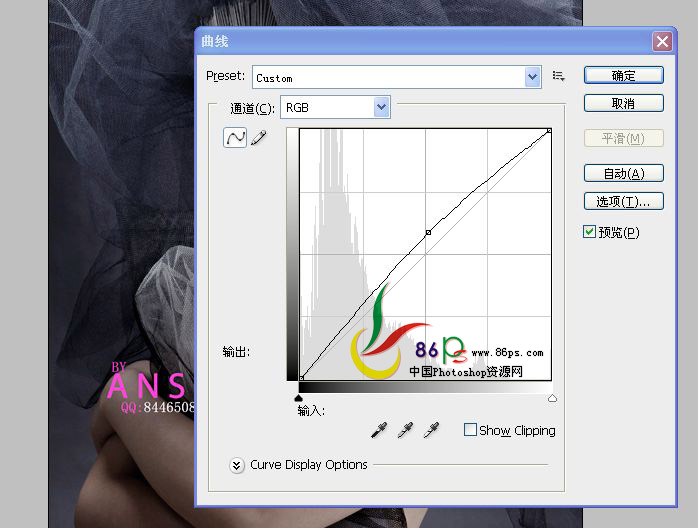The image size is (698, 528).
Task: Select the top-right curve endpoint
Action: tap(549, 130)
